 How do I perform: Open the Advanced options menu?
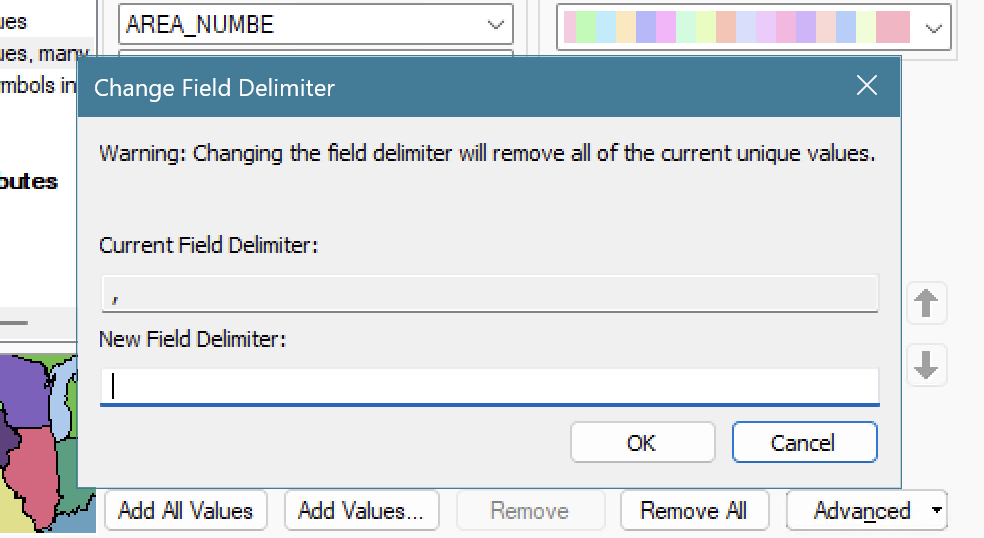[866, 511]
